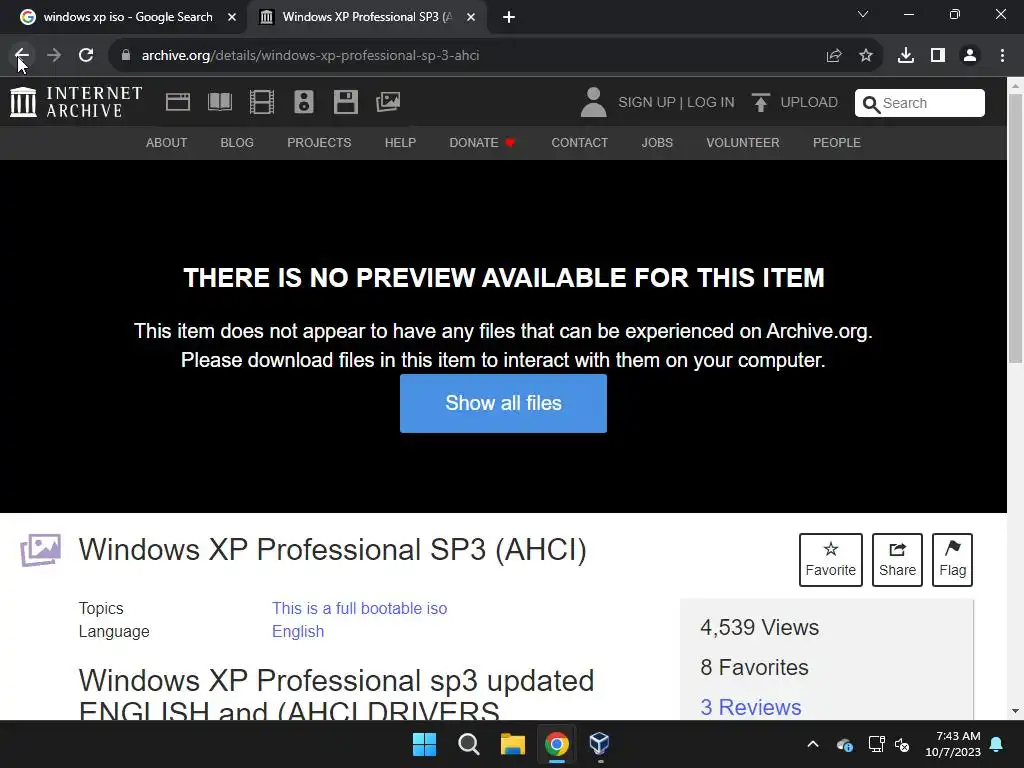
Task: Click the upload arrow icon
Action: (760, 103)
